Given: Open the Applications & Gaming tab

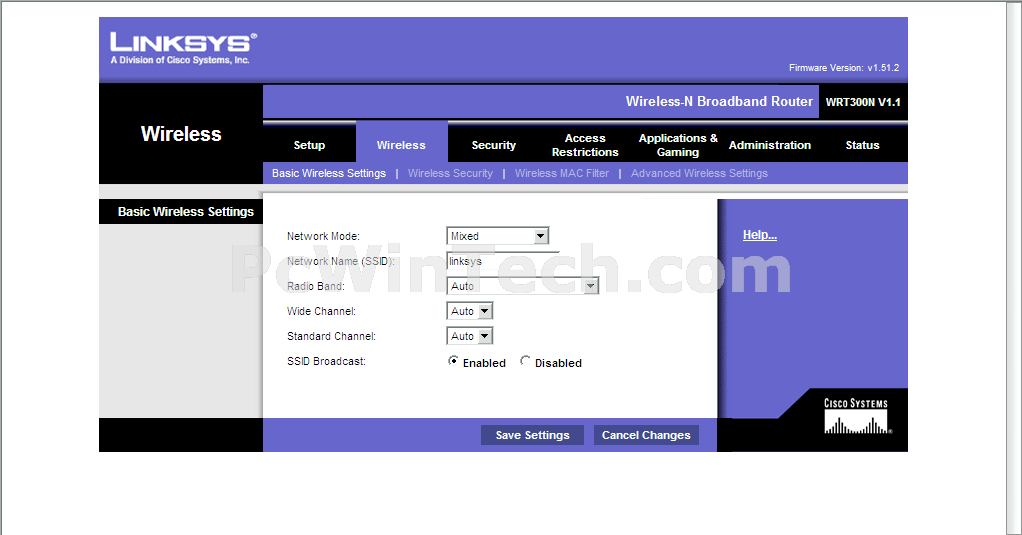Looking at the screenshot, I should tap(678, 145).
